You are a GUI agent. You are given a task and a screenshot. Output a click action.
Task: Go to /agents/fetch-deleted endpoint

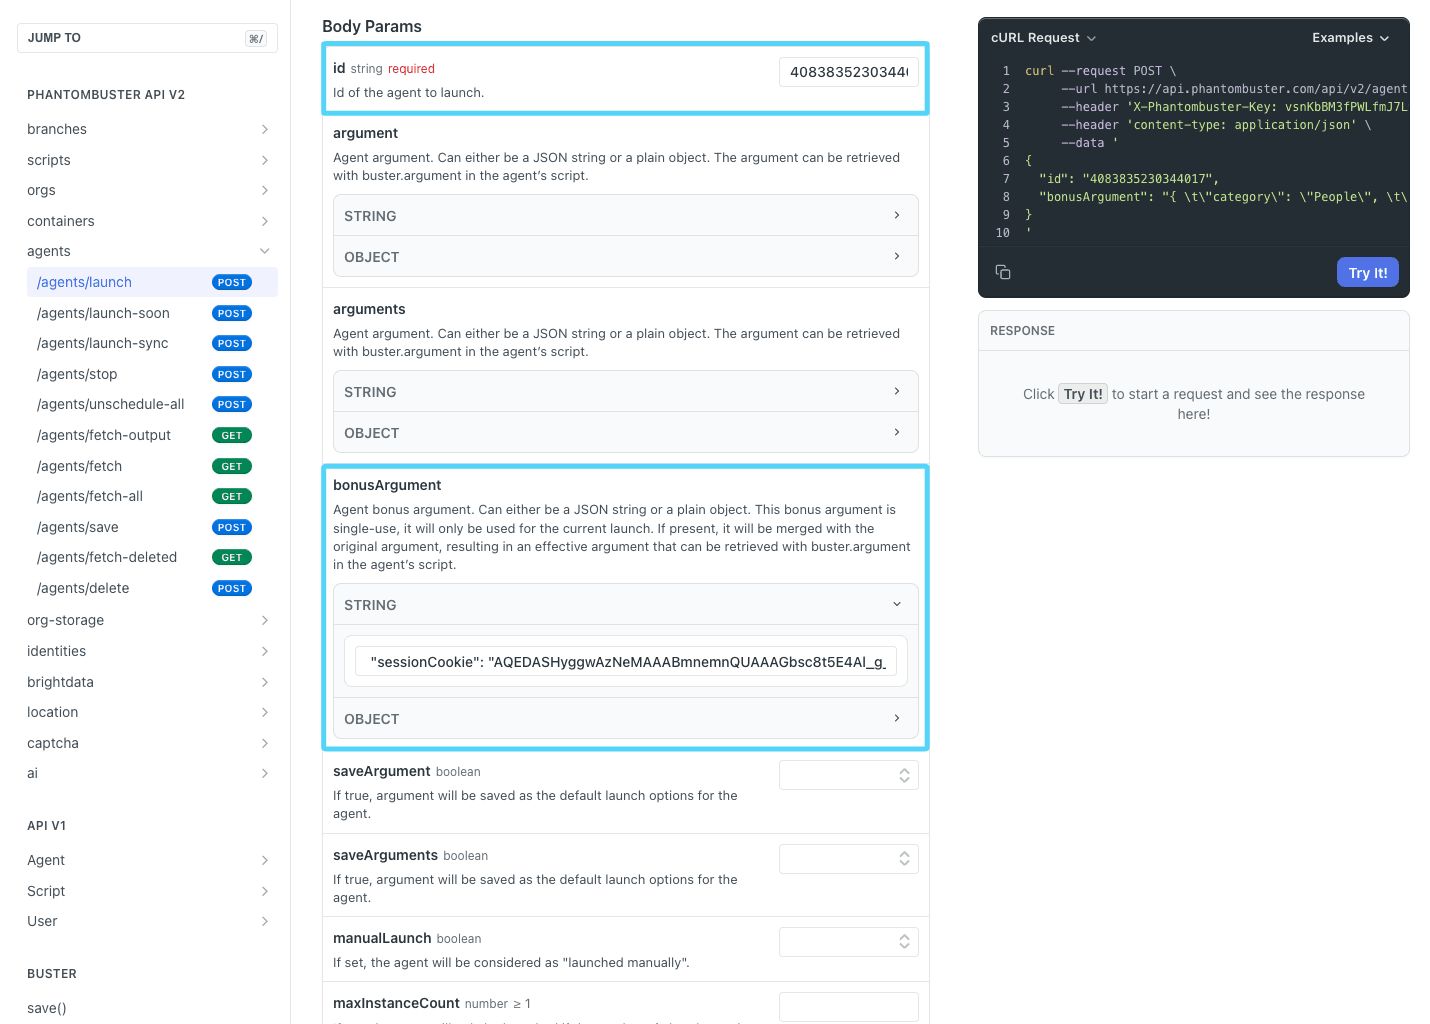[x=152, y=557]
